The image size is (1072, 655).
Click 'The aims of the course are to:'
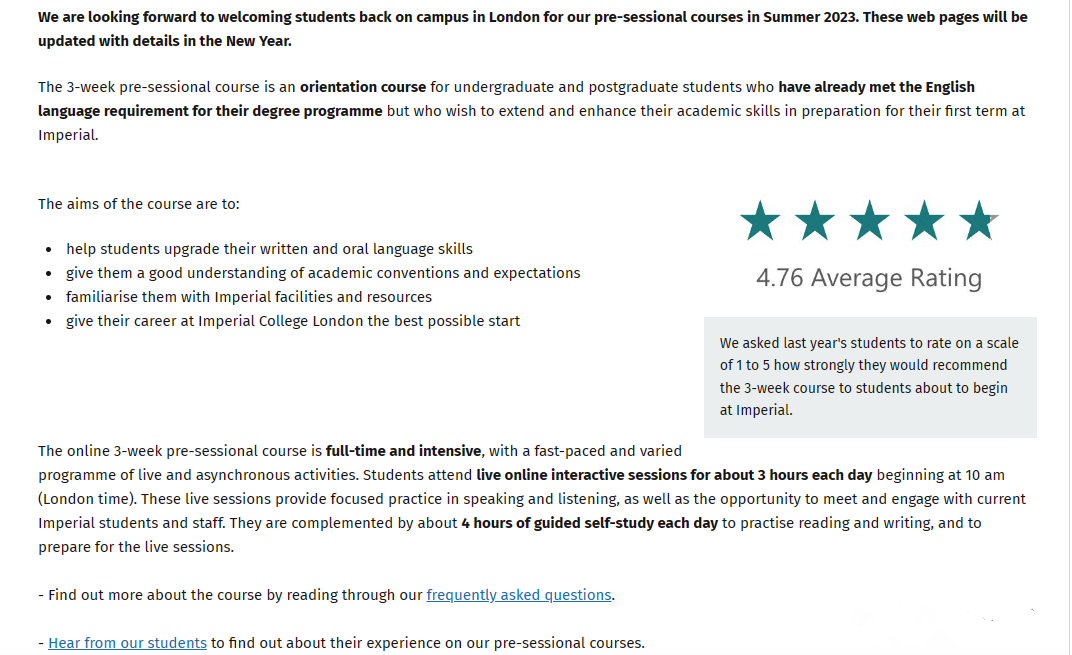pos(139,204)
